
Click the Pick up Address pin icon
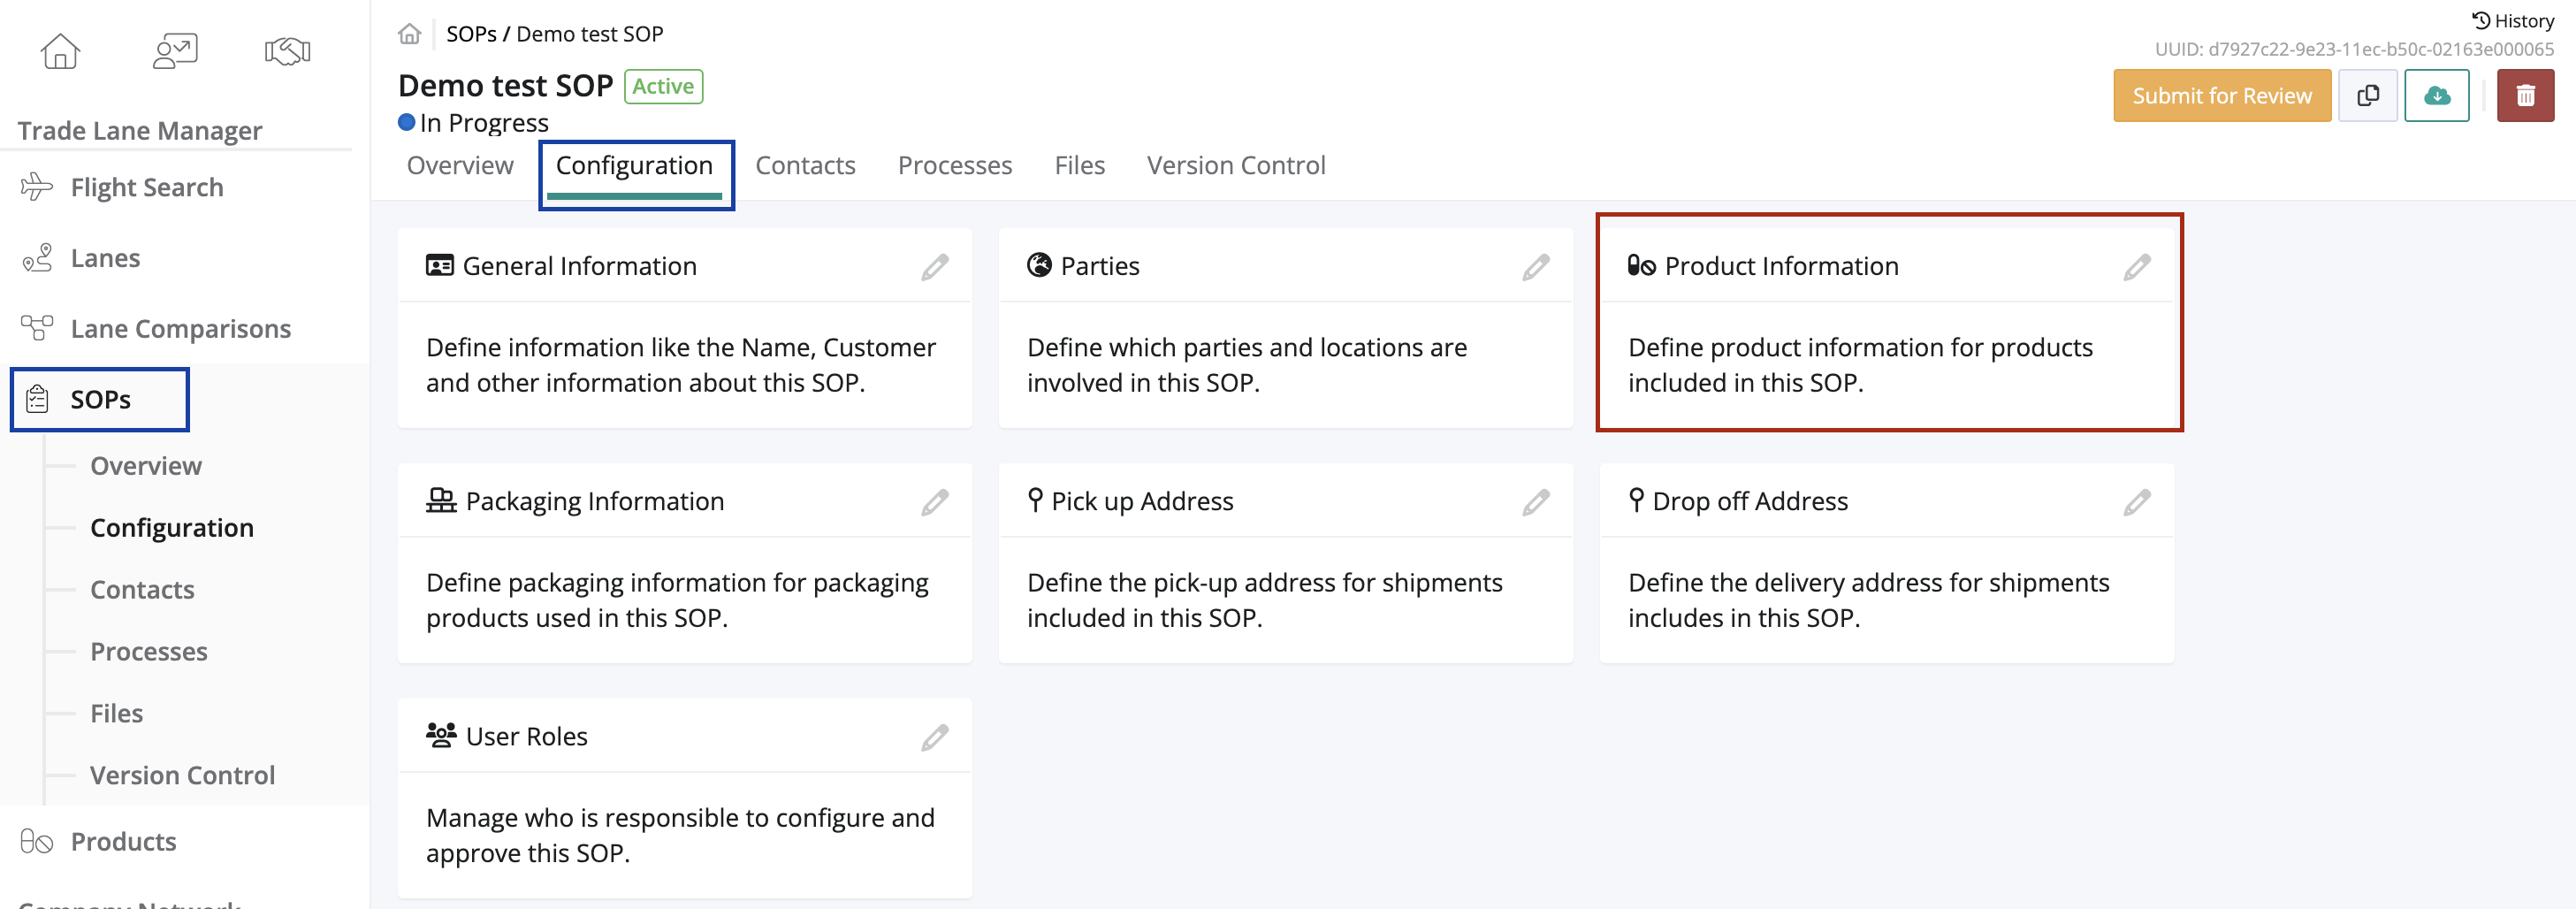click(x=1035, y=500)
